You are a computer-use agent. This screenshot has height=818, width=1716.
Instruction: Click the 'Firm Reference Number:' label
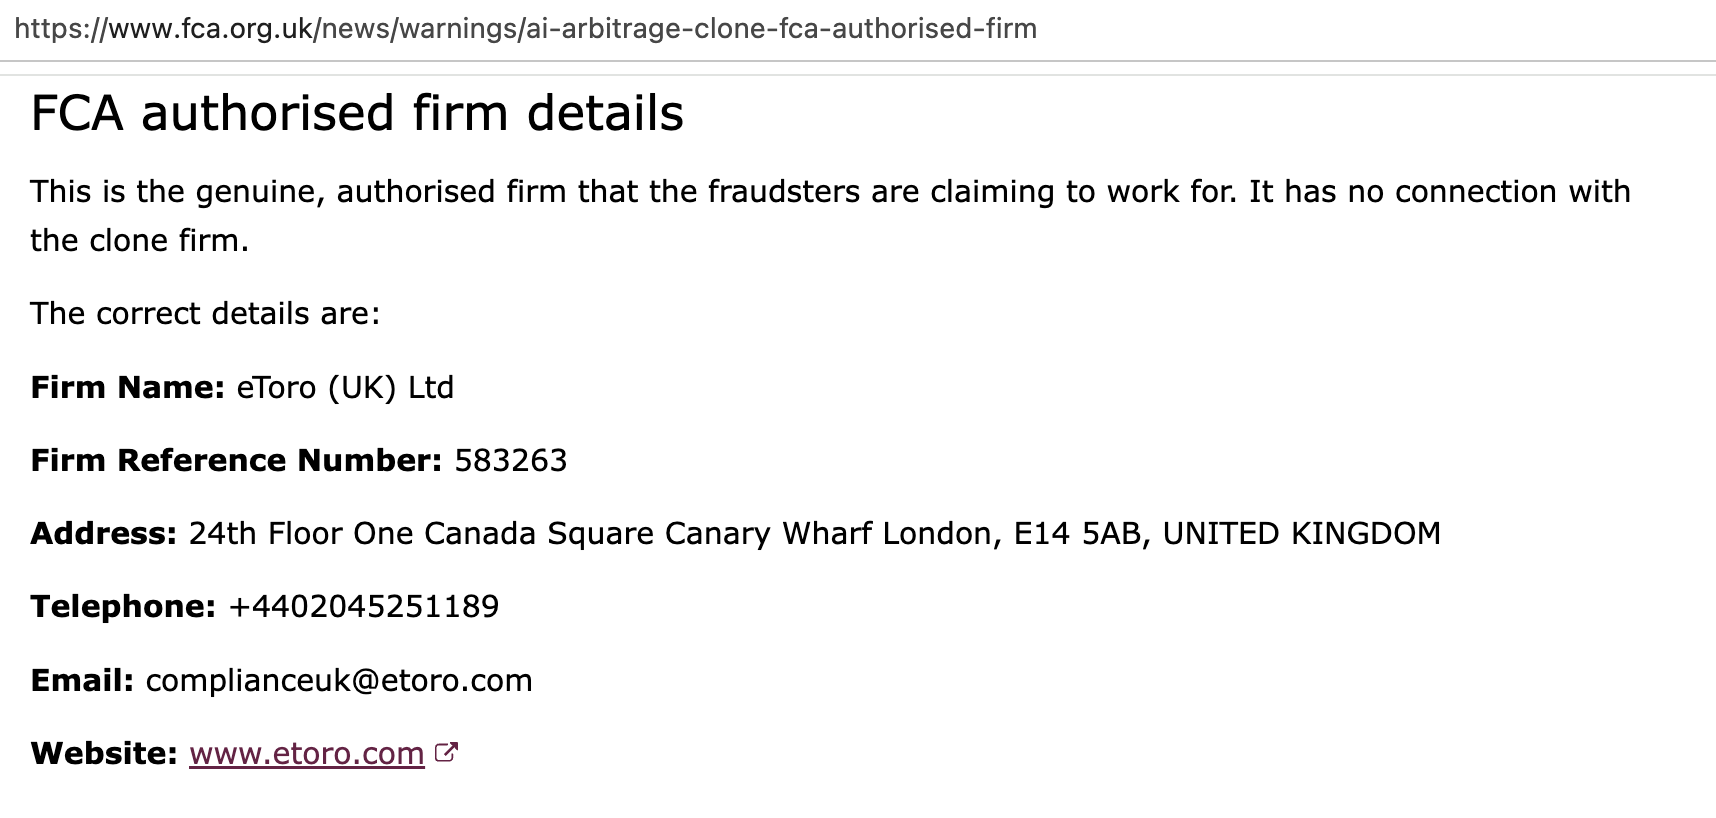click(236, 460)
